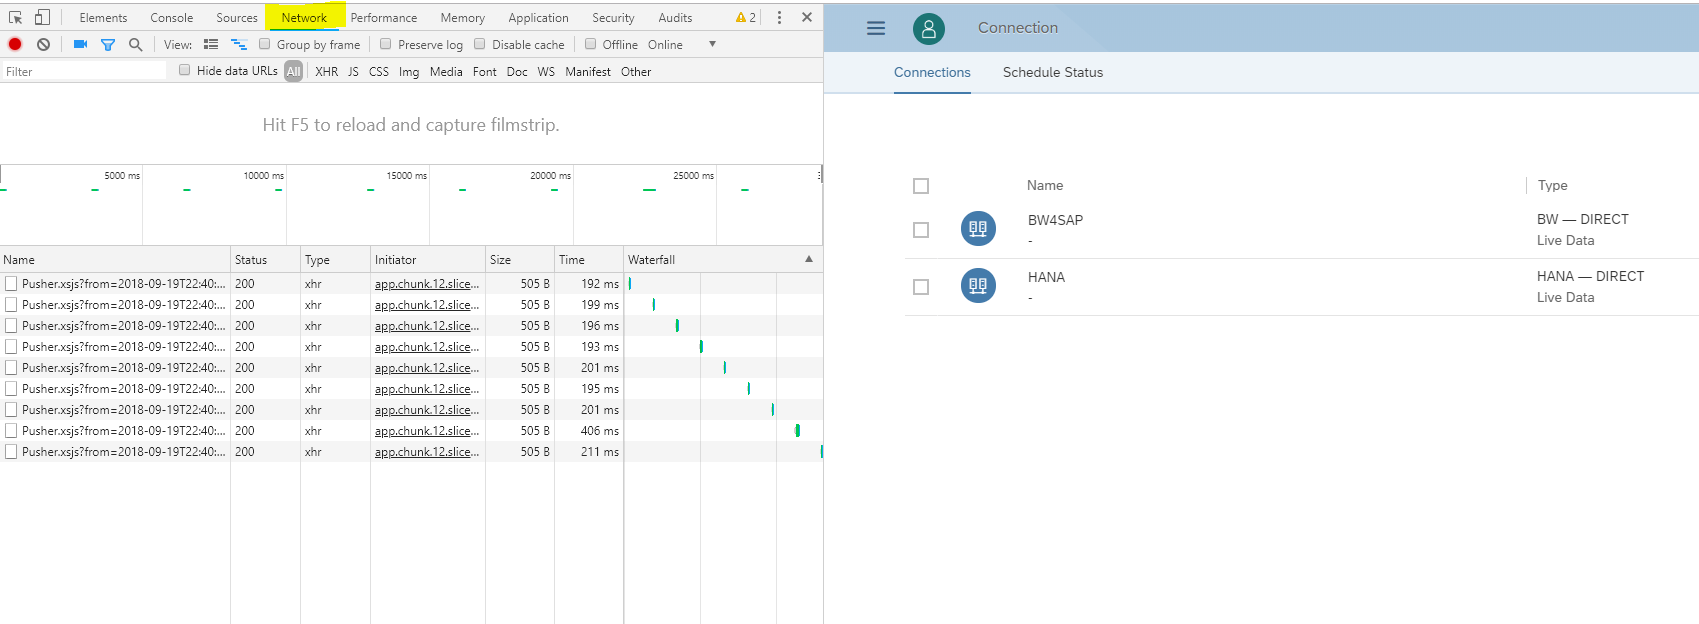Toggle the device toolbar icon
This screenshot has width=1699, height=624.
point(42,17)
